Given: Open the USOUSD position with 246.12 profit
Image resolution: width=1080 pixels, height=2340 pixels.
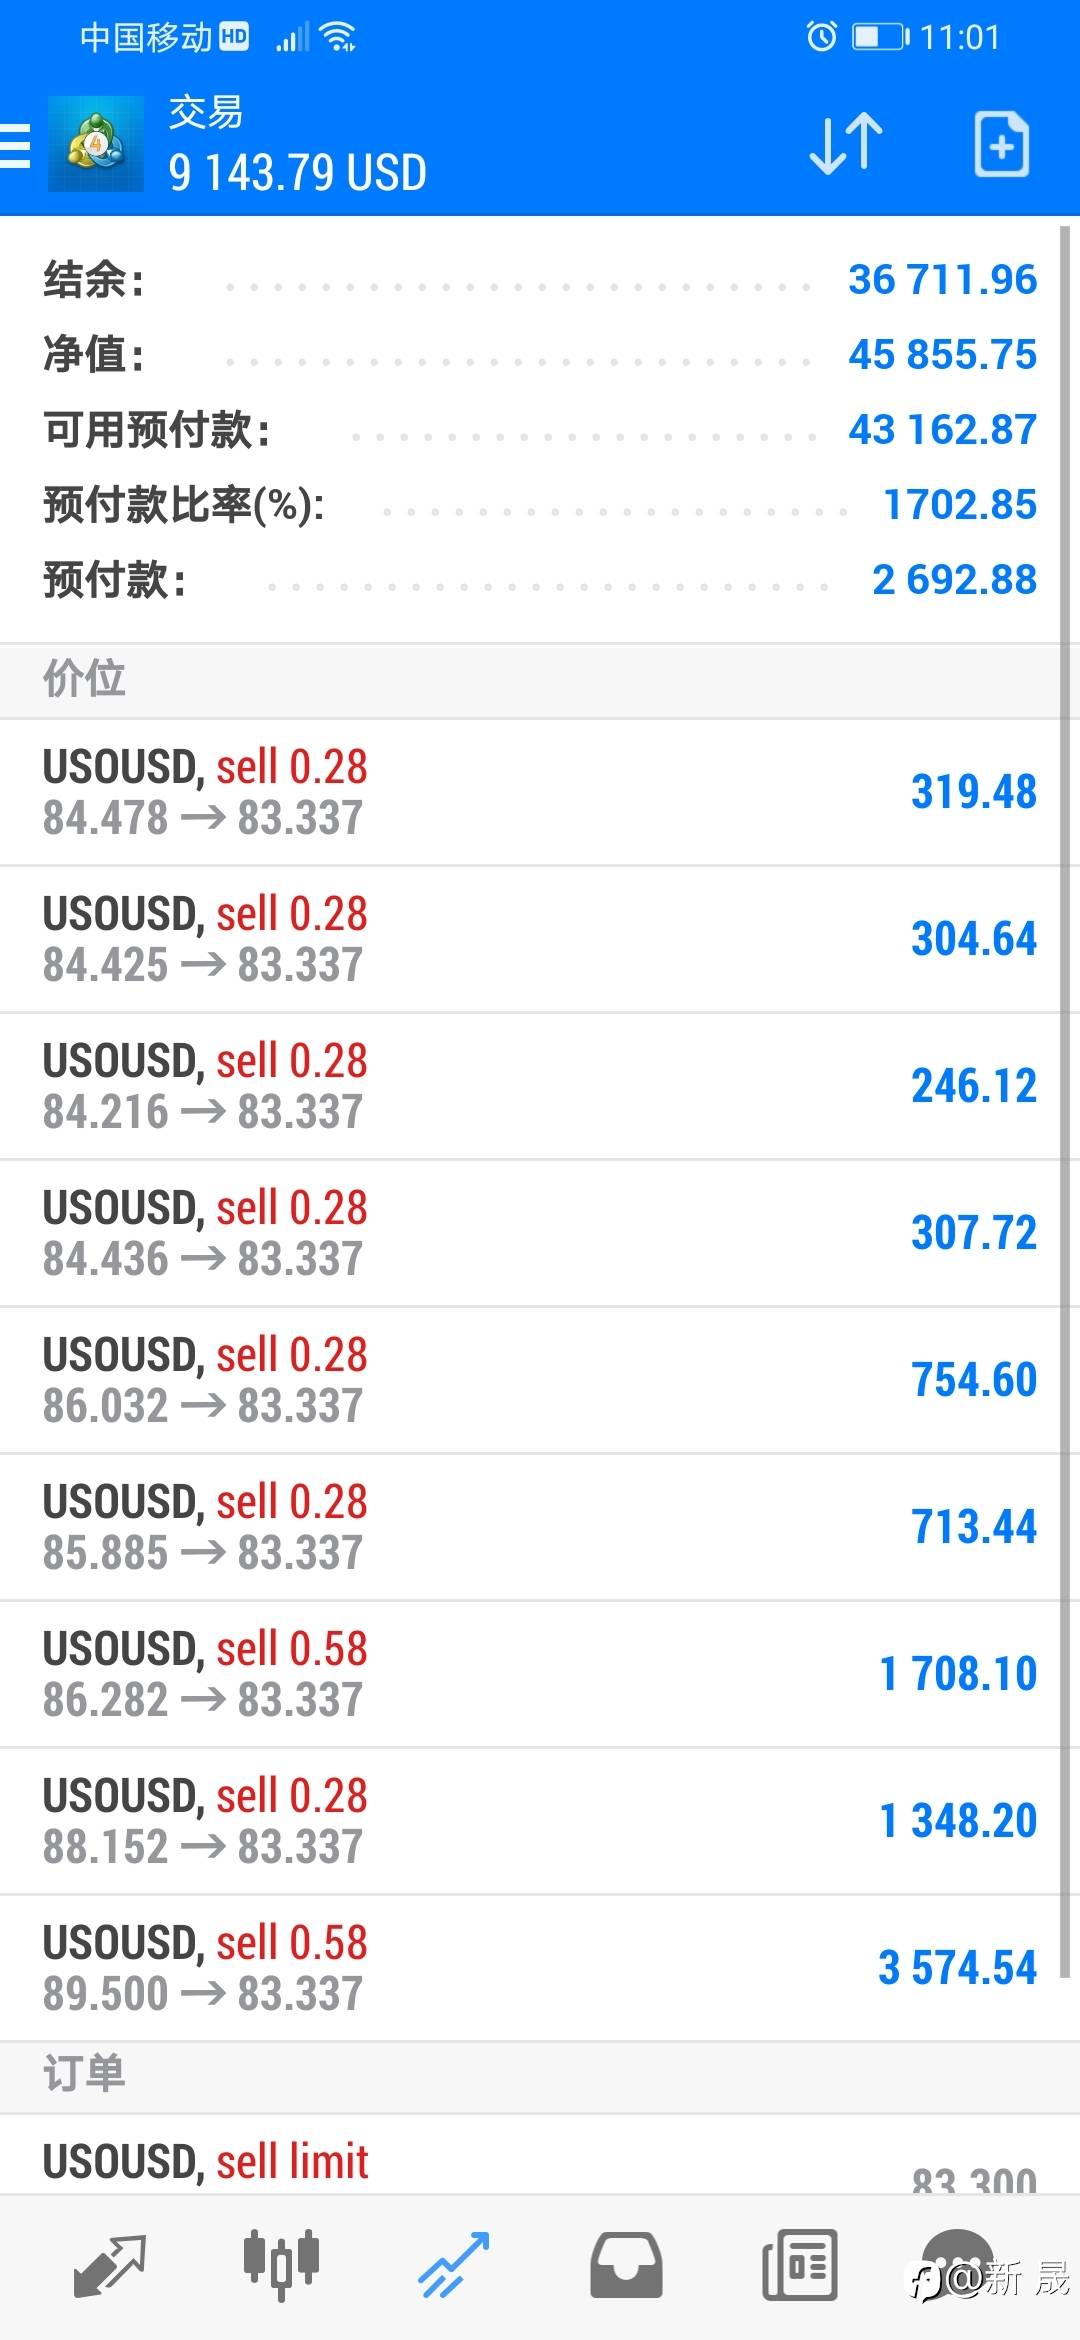Looking at the screenshot, I should point(530,1086).
